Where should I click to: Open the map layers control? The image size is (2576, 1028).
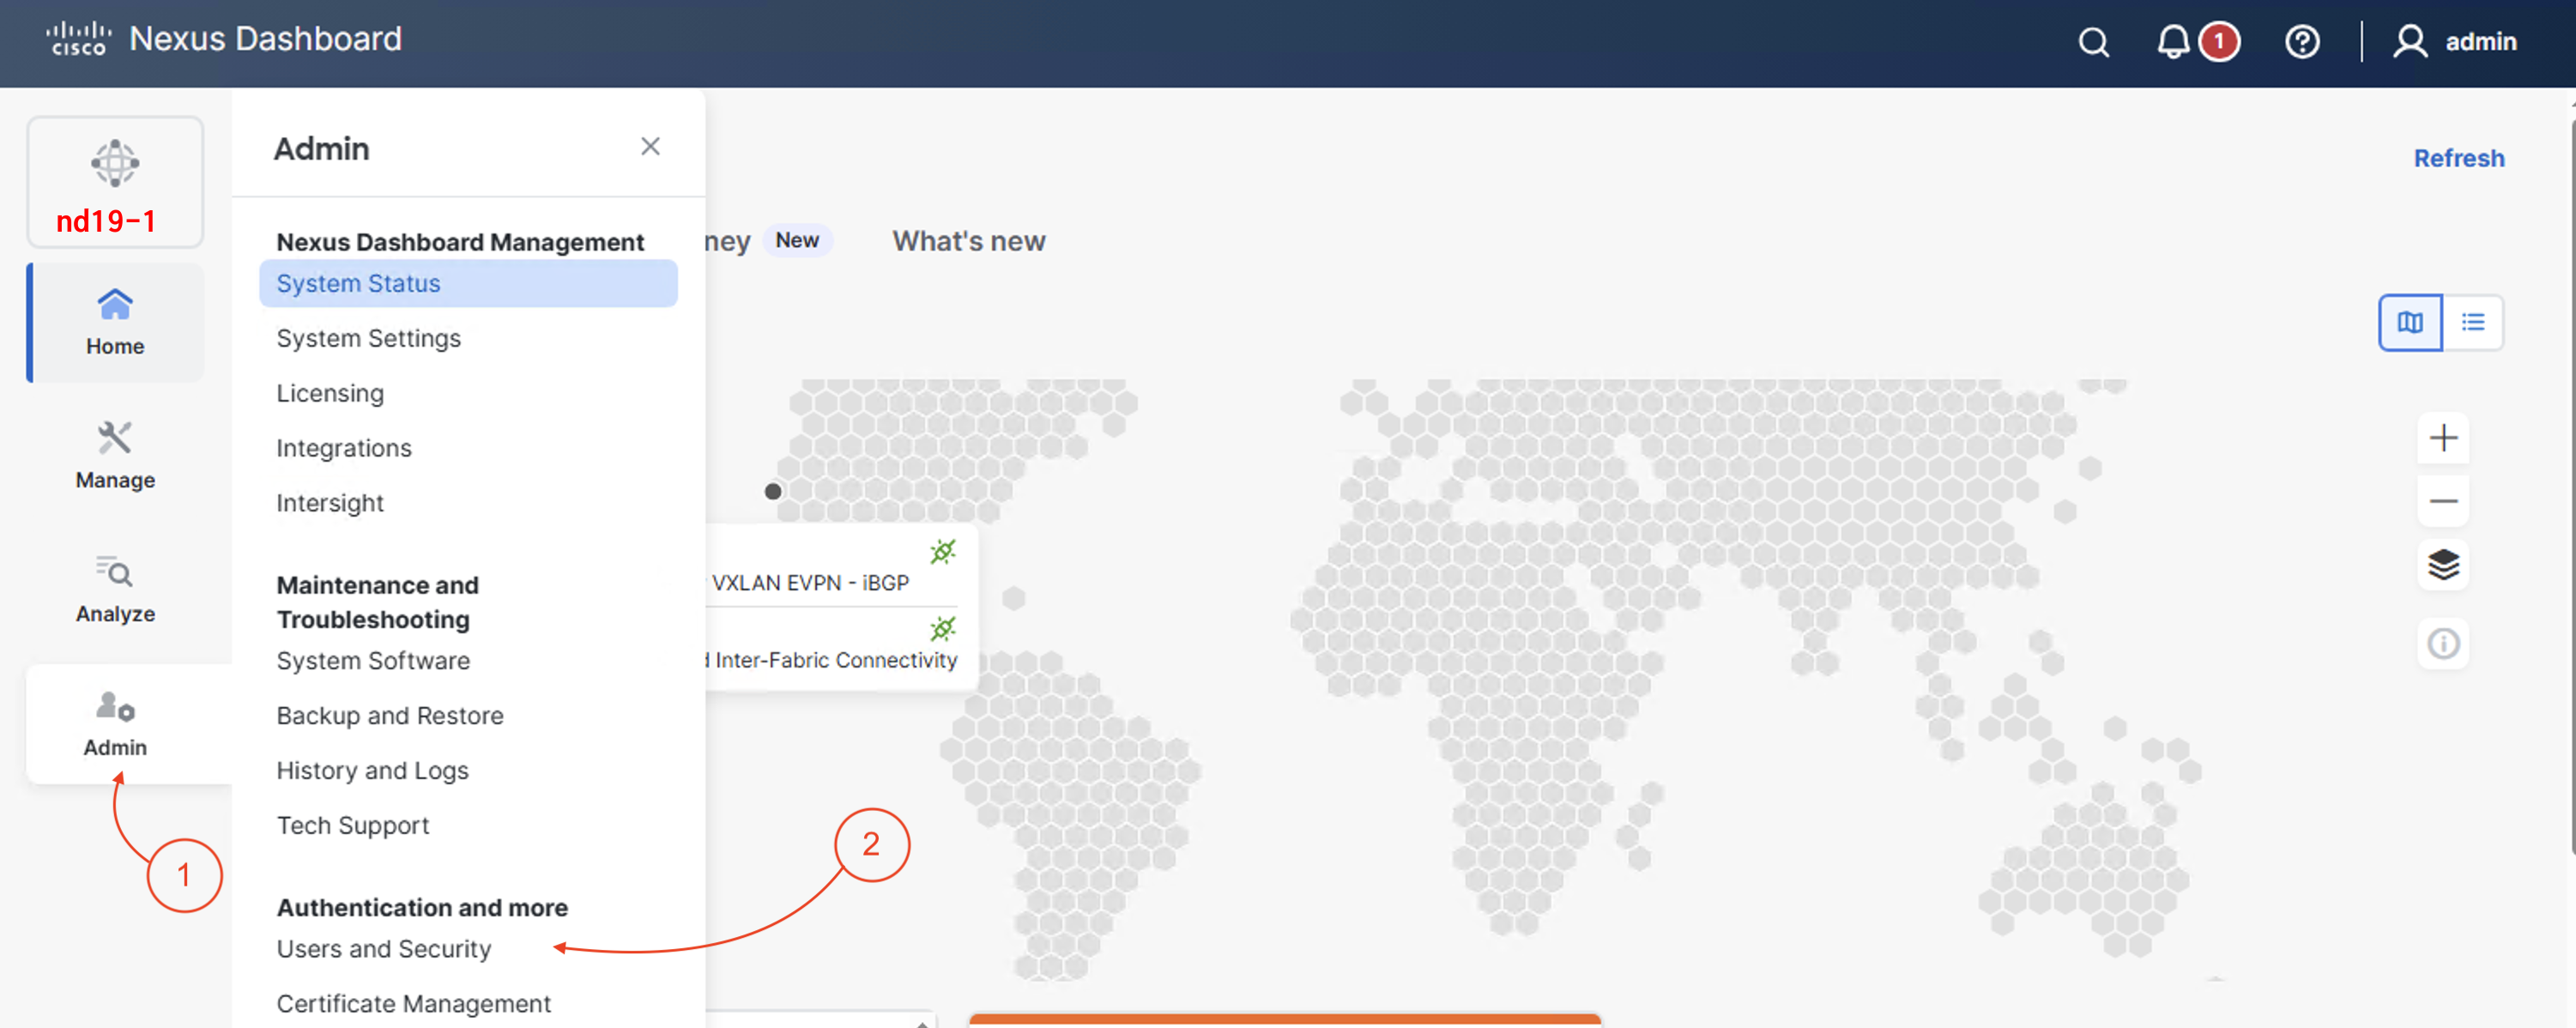click(x=2442, y=565)
